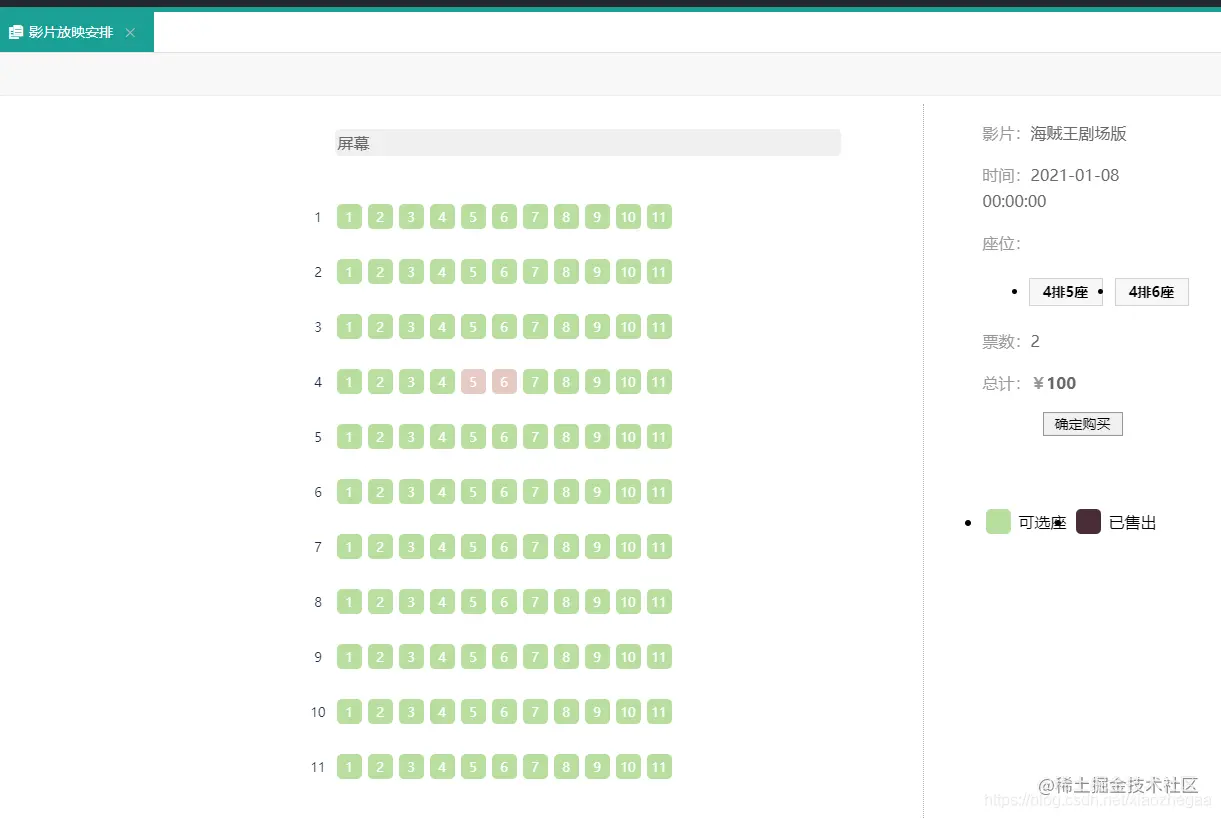Click the row 10 number label
Viewport: 1221px width, 818px height.
click(318, 712)
